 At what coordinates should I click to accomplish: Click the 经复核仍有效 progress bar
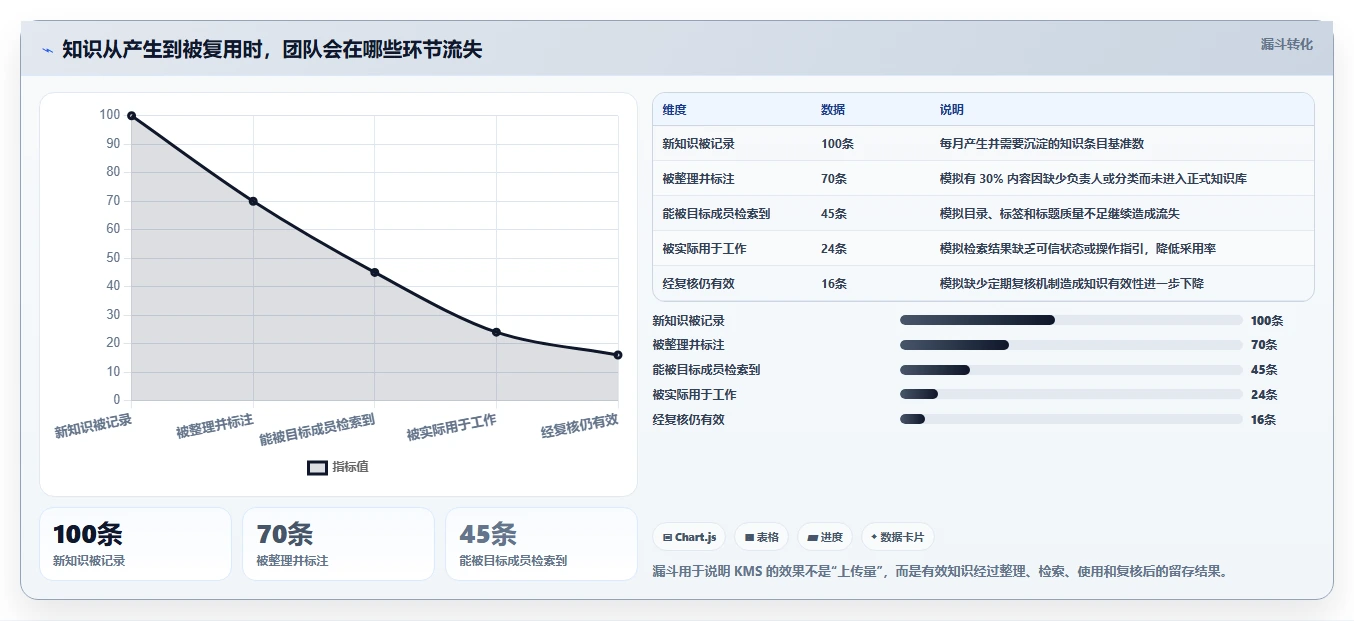[1071, 419]
